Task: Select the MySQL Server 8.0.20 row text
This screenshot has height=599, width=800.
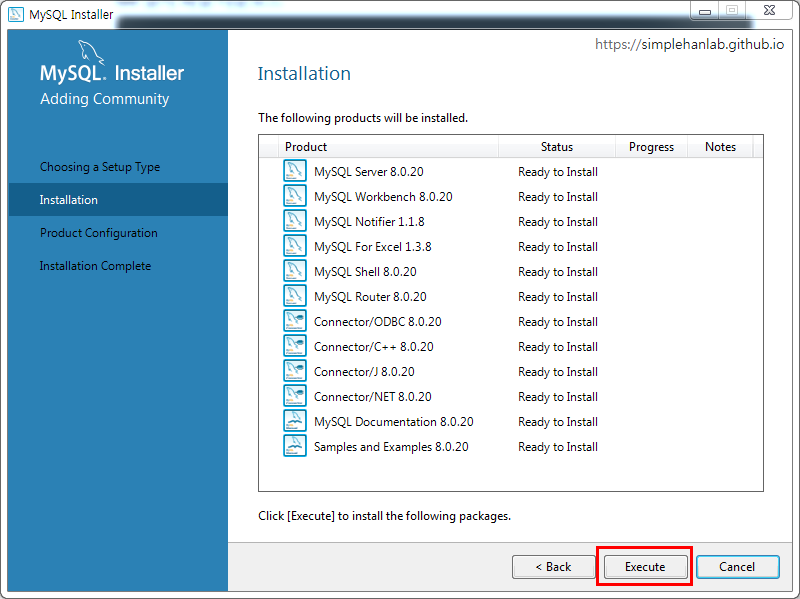Action: click(x=368, y=172)
